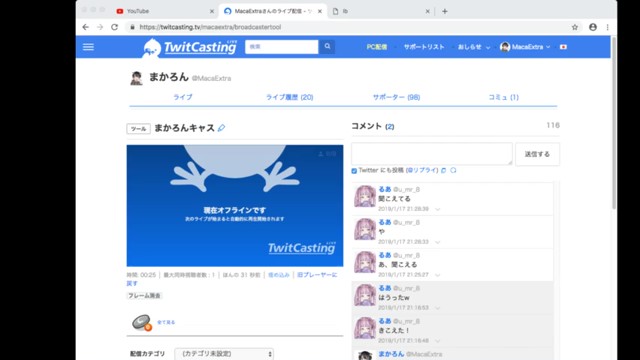The height and width of the screenshot is (360, 640).
Task: Click the 送信する button
Action: pyautogui.click(x=537, y=154)
